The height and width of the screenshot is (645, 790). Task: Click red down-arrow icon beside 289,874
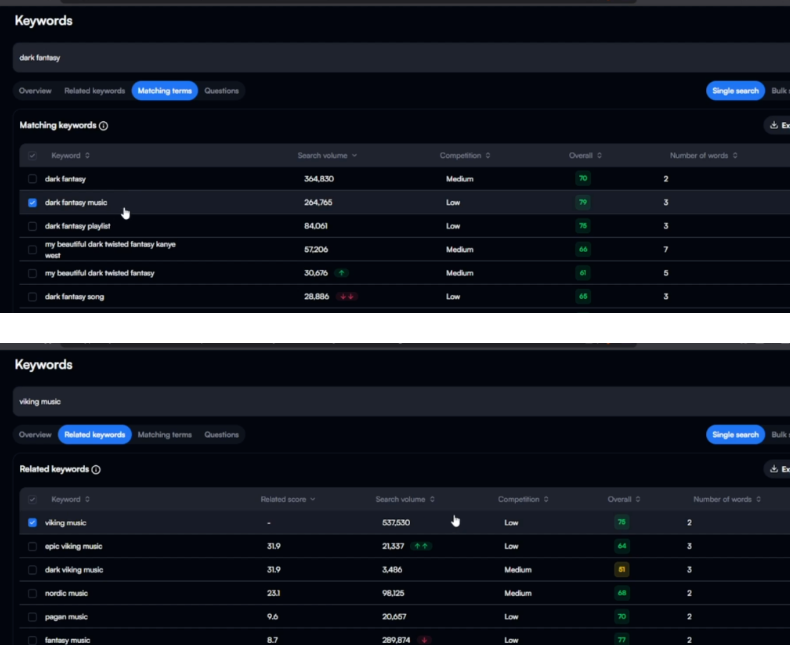coord(425,640)
